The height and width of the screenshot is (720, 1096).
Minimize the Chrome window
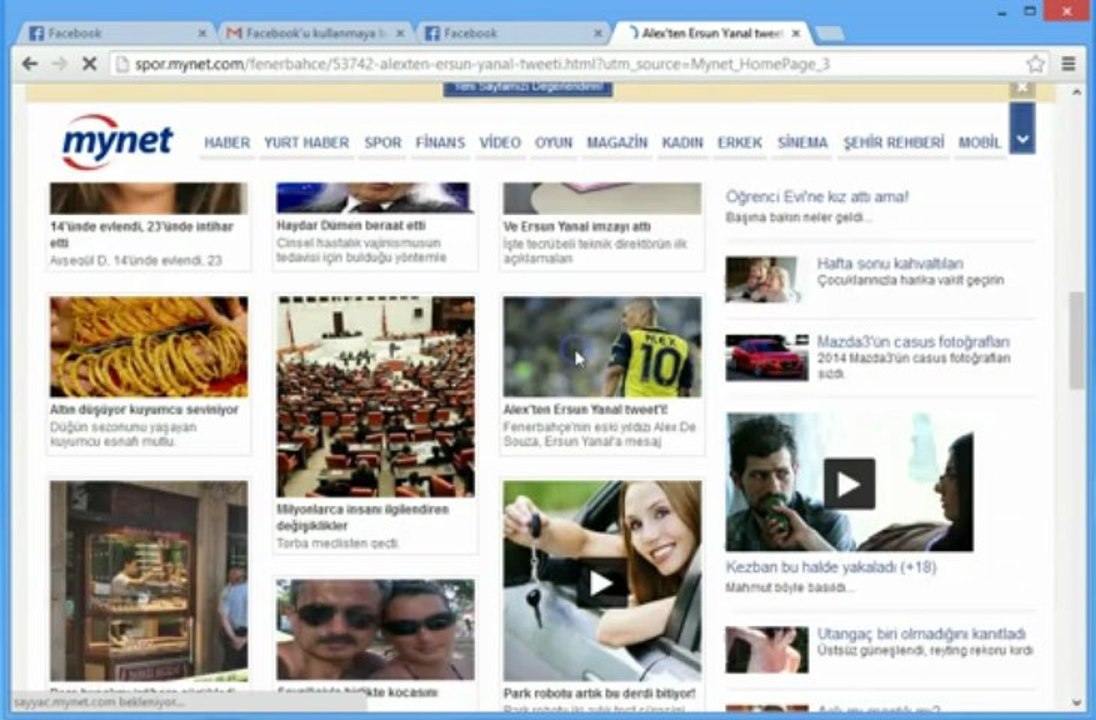coord(1002,12)
